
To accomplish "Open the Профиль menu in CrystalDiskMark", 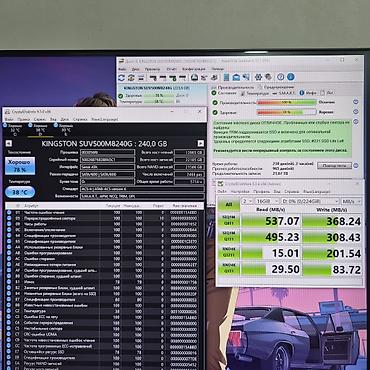I will tap(262, 192).
